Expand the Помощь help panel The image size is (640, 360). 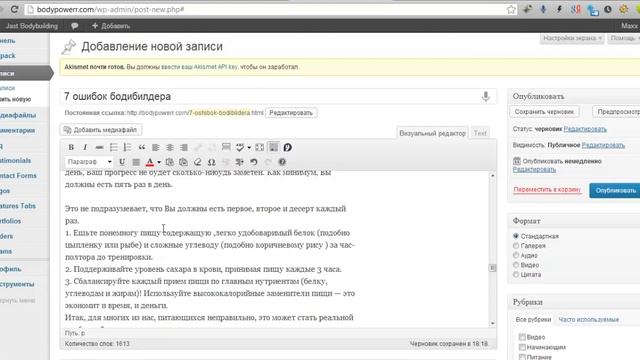624,38
